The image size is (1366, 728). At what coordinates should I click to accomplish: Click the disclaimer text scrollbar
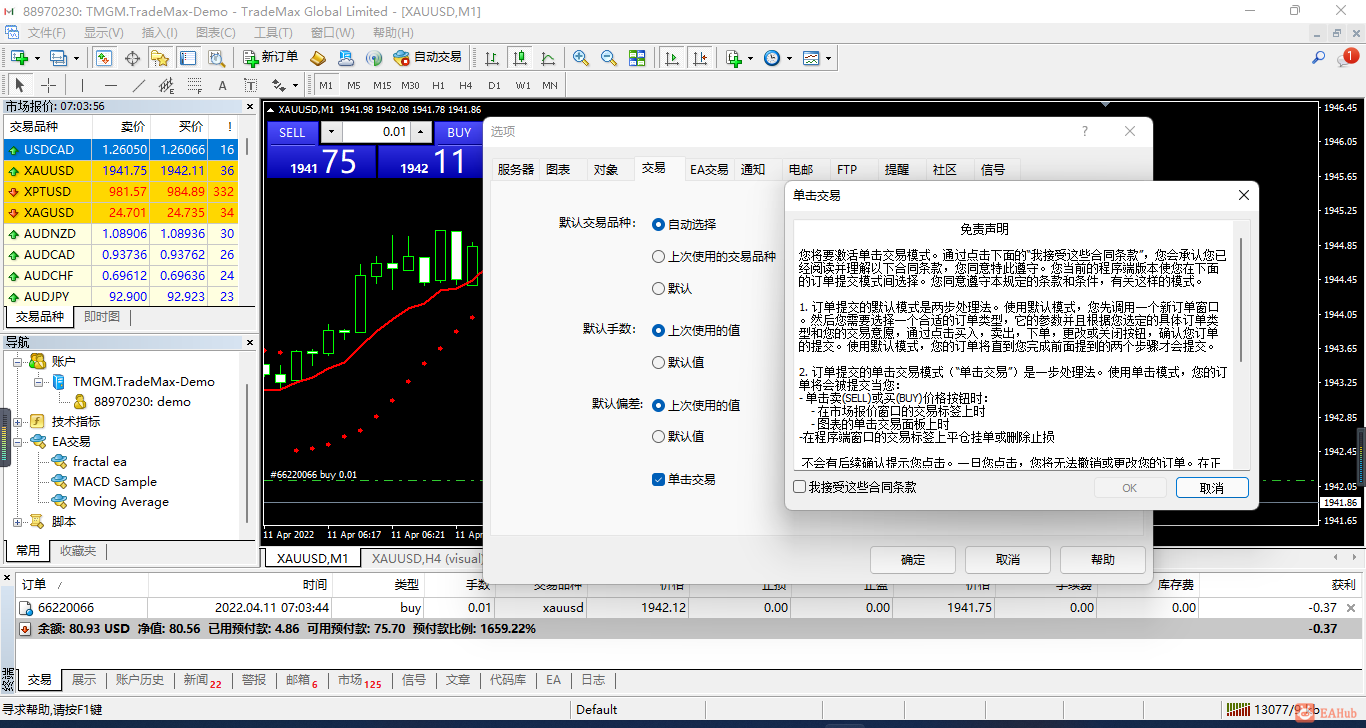click(1240, 300)
